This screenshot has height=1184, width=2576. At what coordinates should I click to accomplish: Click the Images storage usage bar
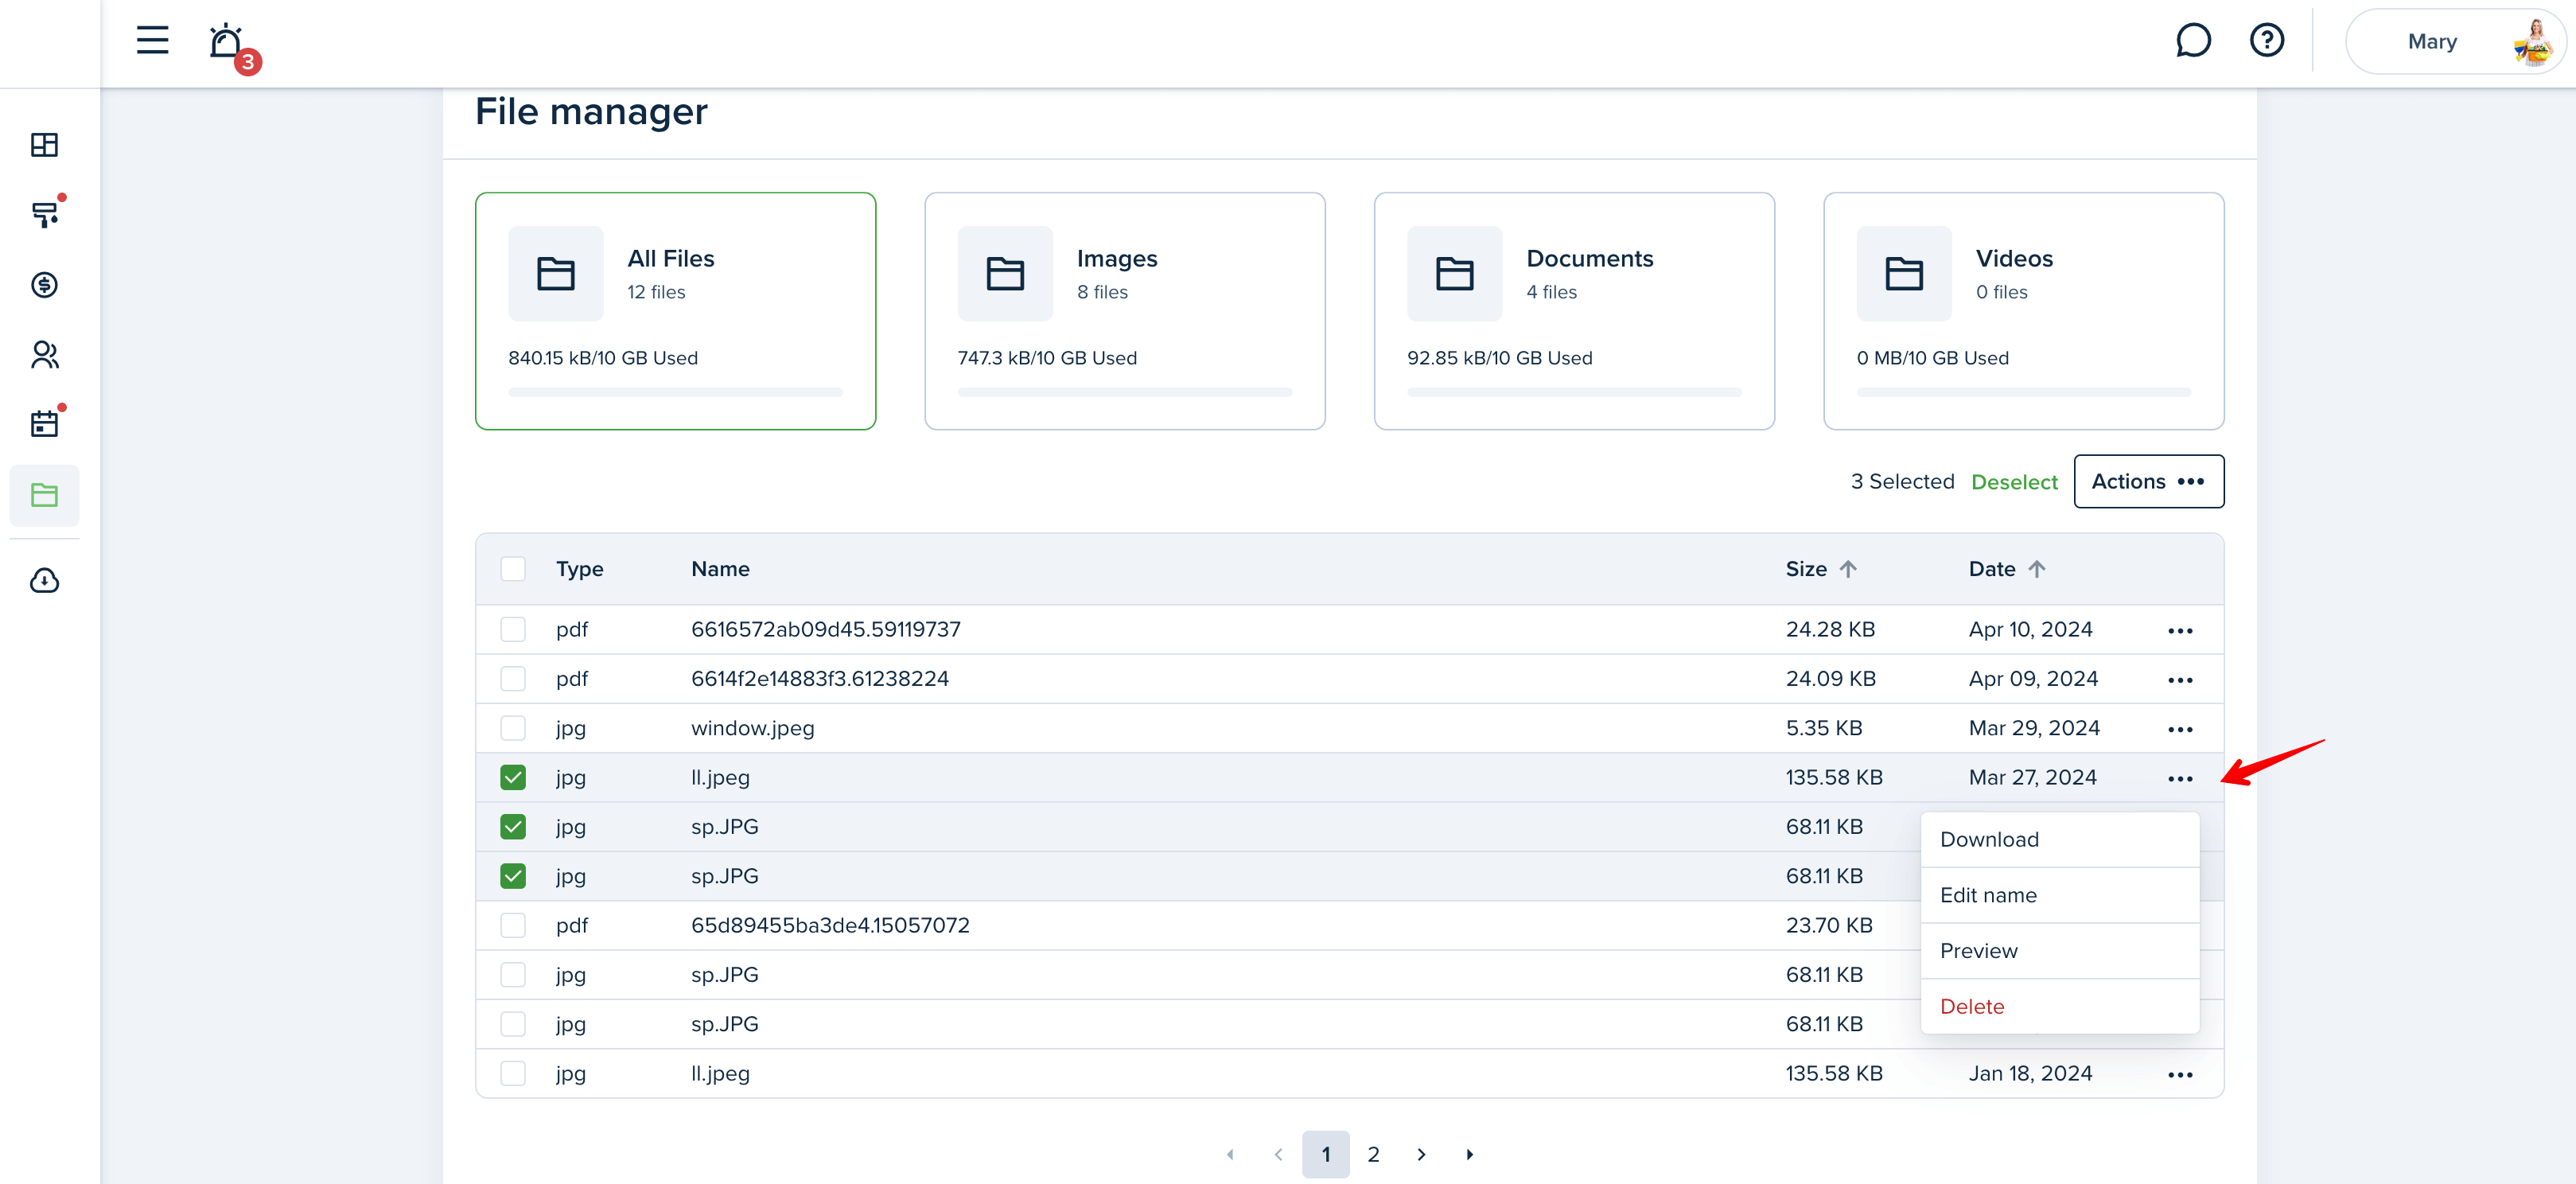pyautogui.click(x=1124, y=392)
